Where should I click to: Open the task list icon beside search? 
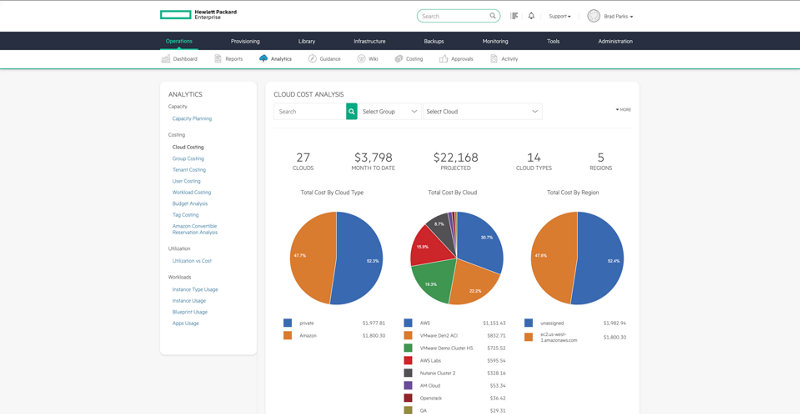514,16
